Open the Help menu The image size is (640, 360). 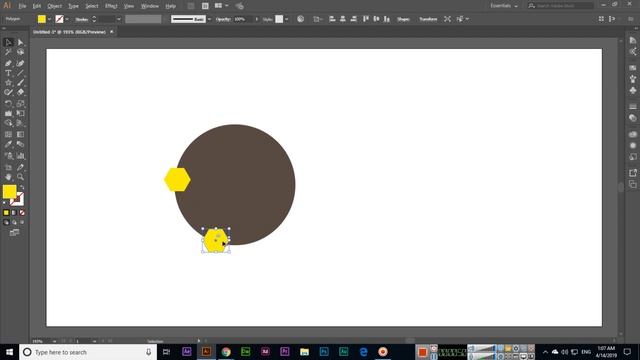(171, 6)
